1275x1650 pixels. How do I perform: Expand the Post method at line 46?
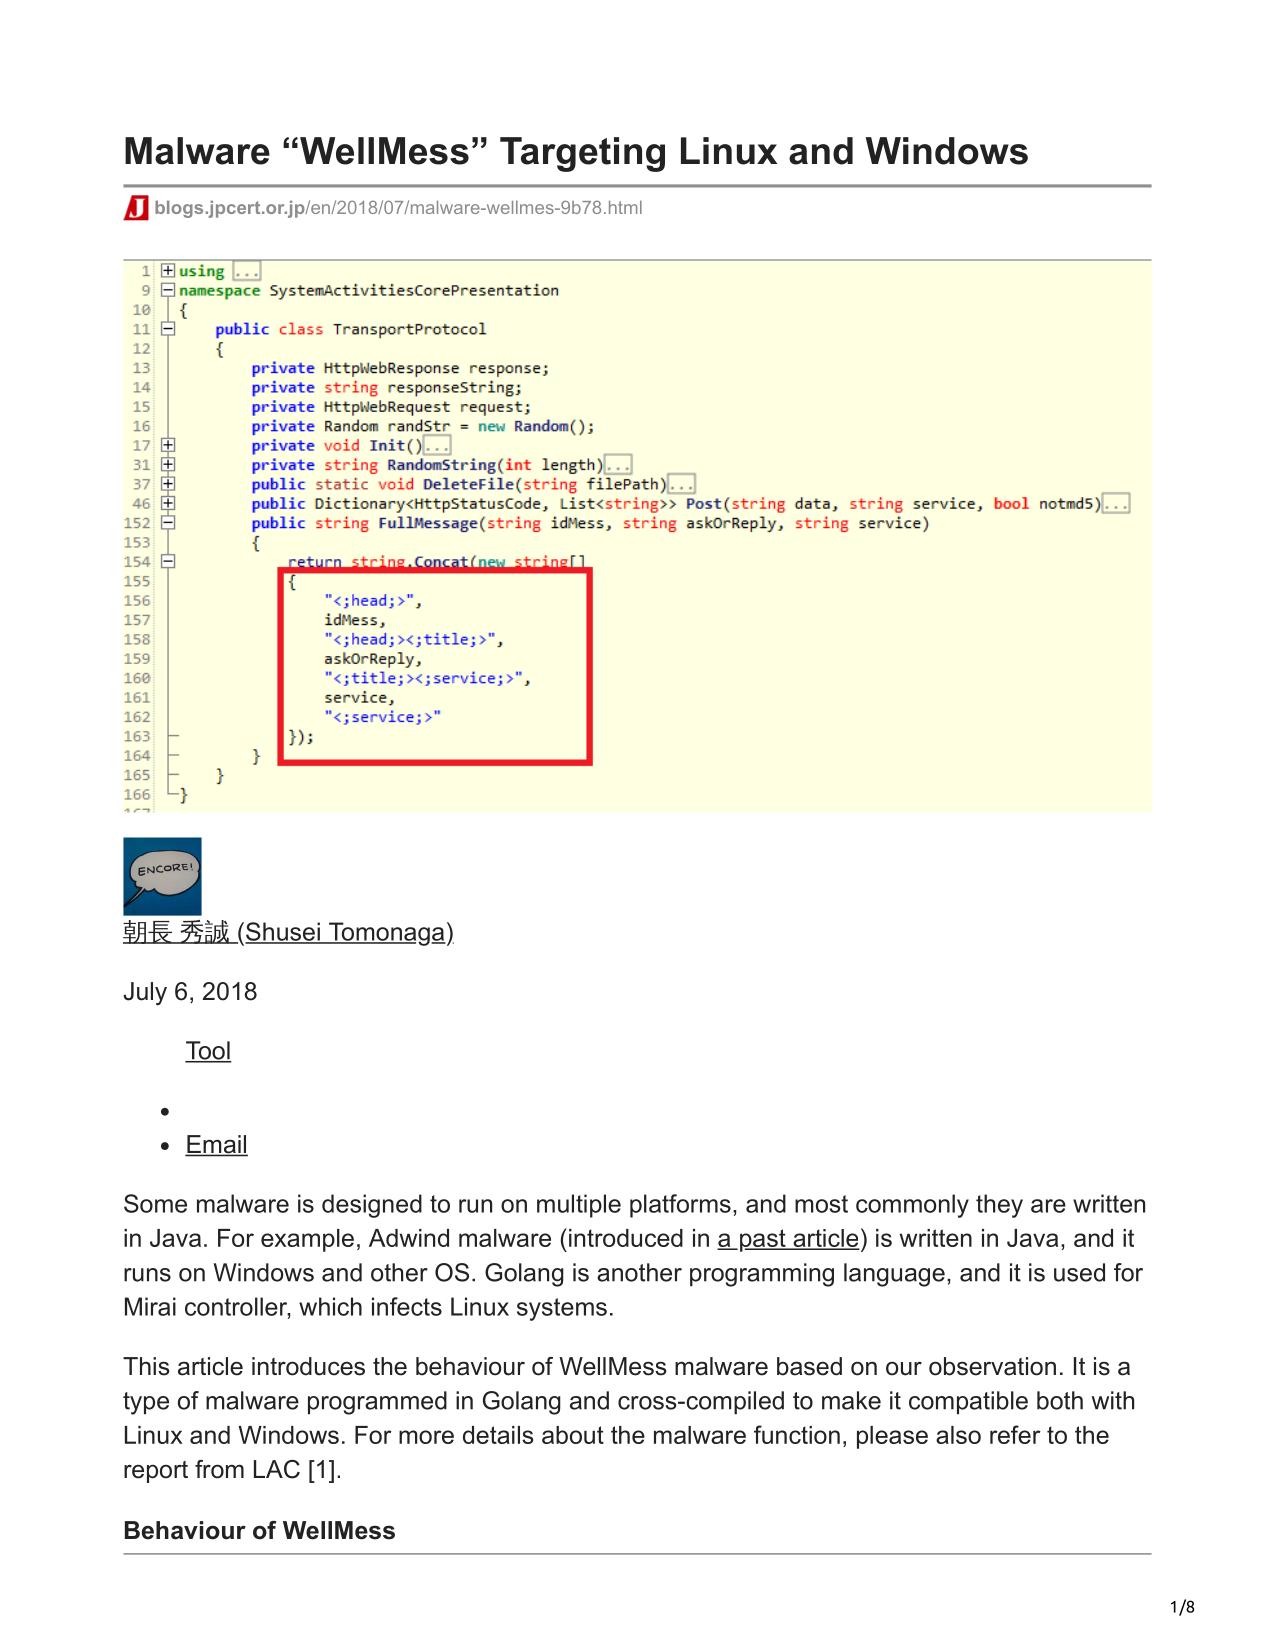coord(168,504)
